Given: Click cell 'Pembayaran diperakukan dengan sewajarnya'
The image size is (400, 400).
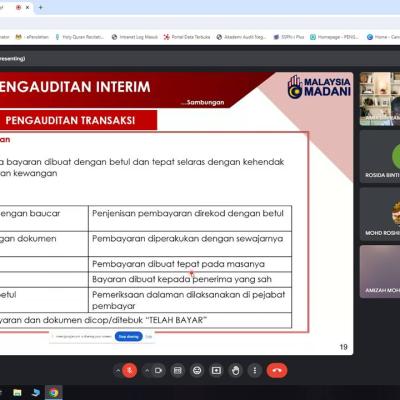Looking at the screenshot, I should point(190,244).
